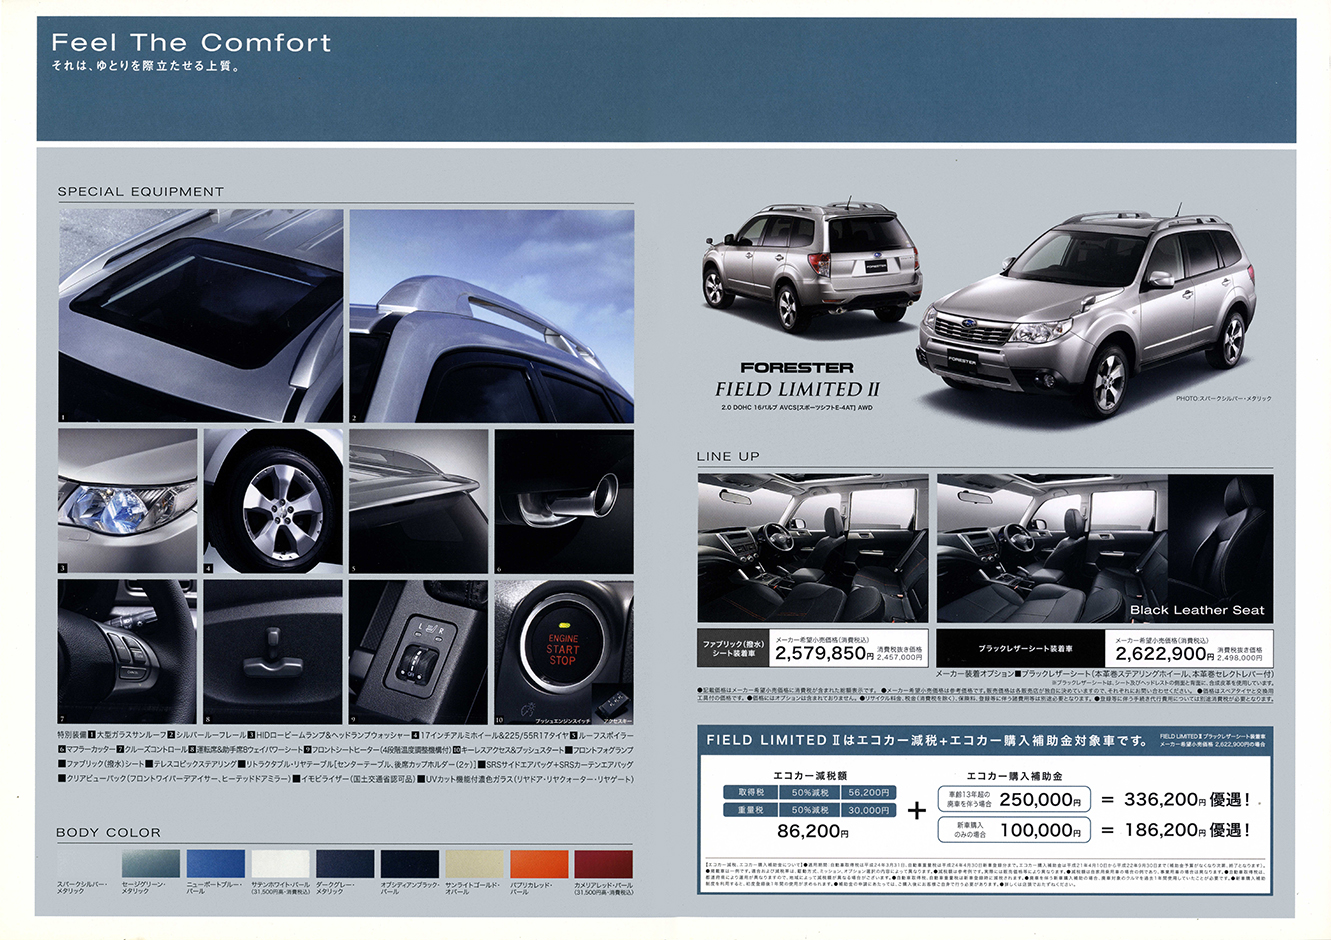The image size is (1331, 940).
Task: Click the 50%減税 cell in 取得税 row
Action: pyautogui.click(x=810, y=792)
